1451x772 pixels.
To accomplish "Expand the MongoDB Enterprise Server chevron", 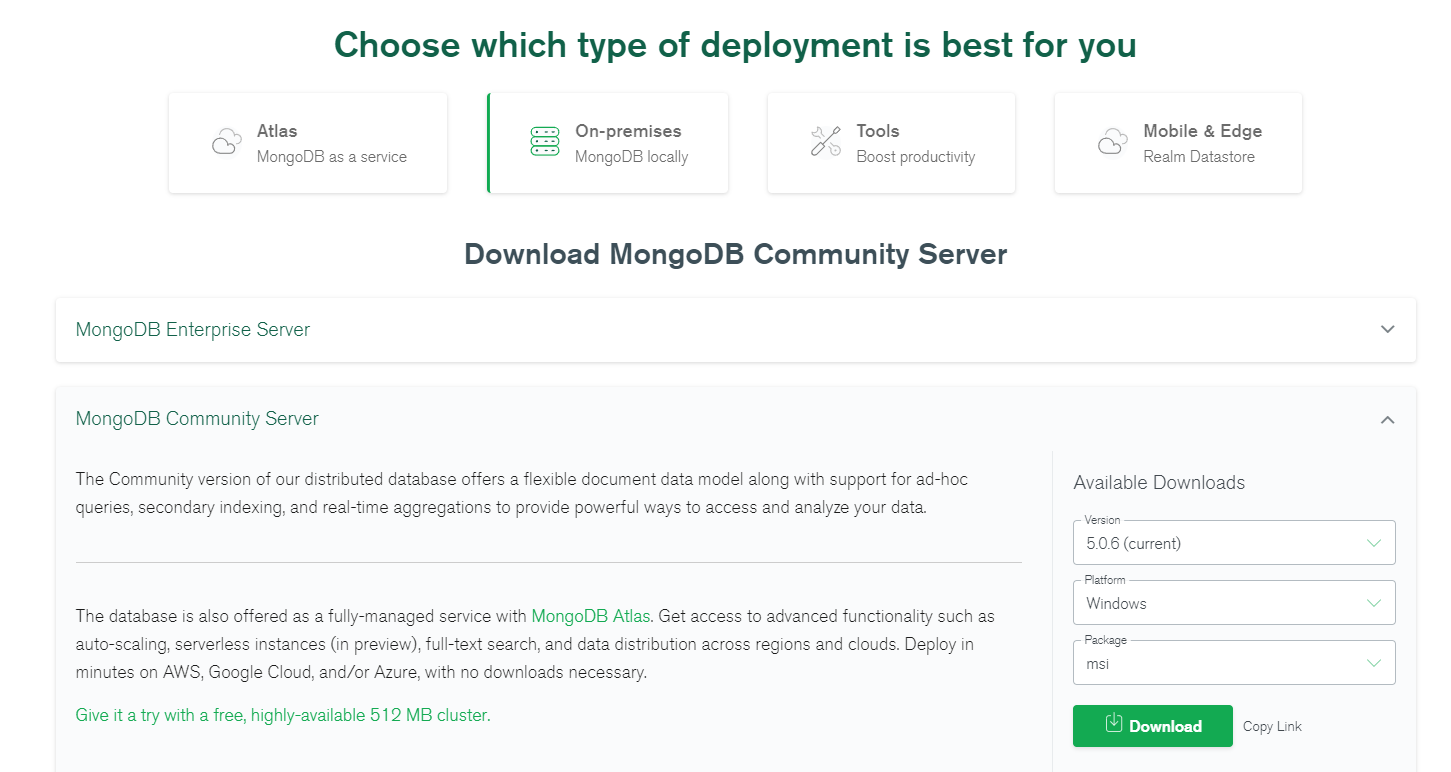I will tap(1387, 329).
